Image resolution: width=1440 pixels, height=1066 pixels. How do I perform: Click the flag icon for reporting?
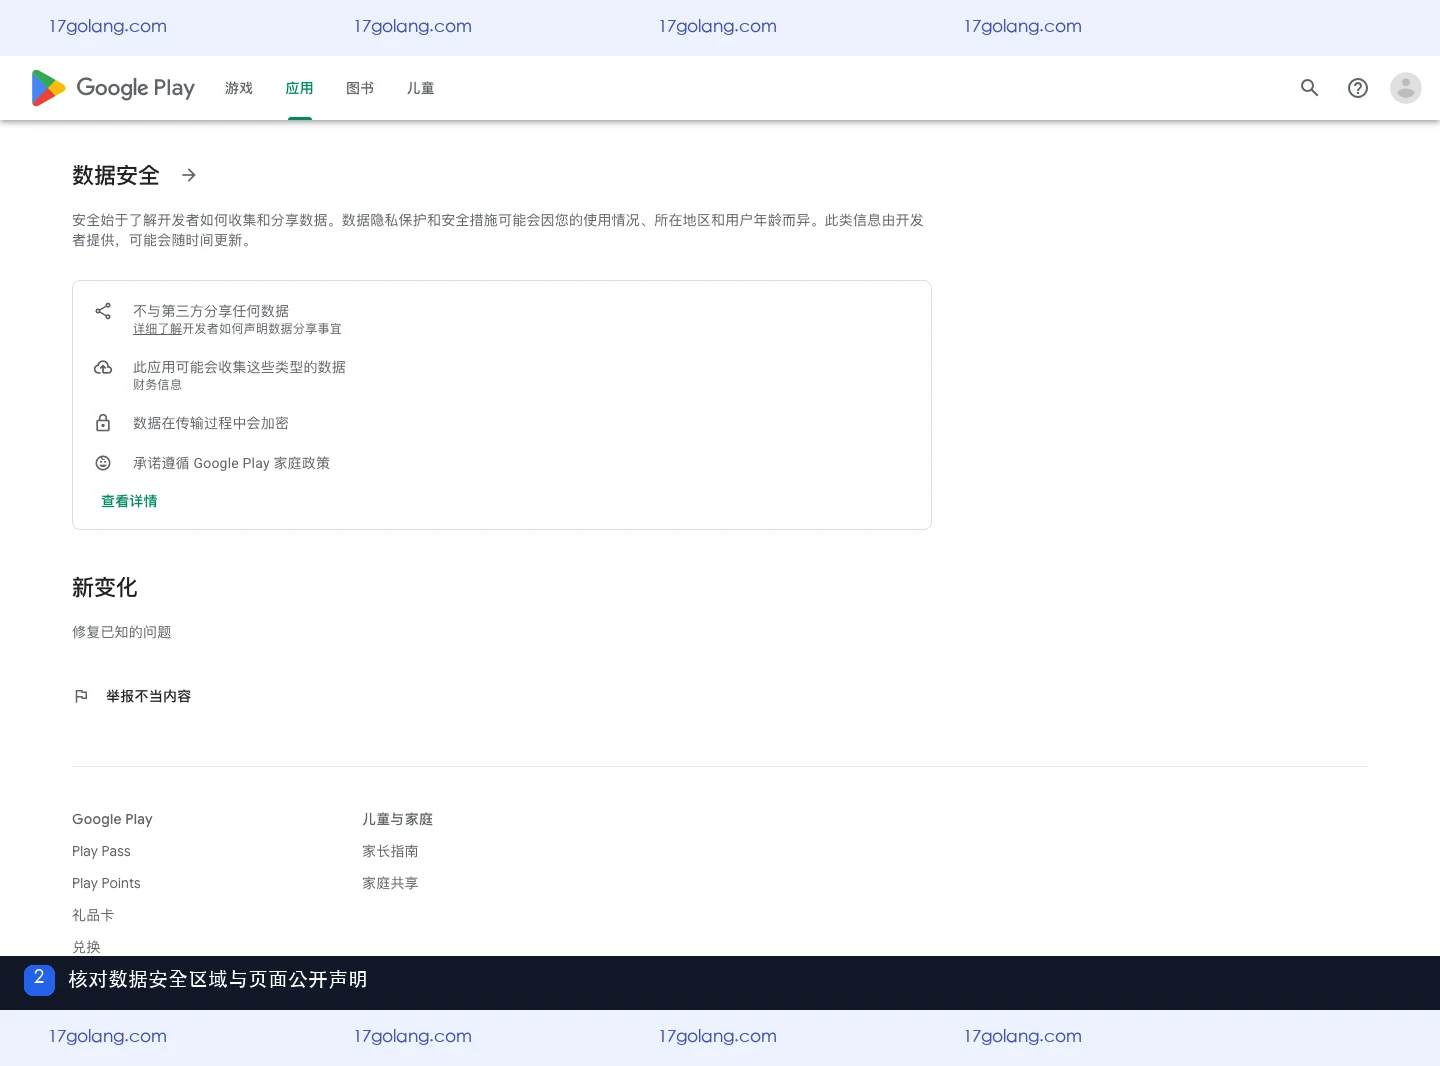81,696
